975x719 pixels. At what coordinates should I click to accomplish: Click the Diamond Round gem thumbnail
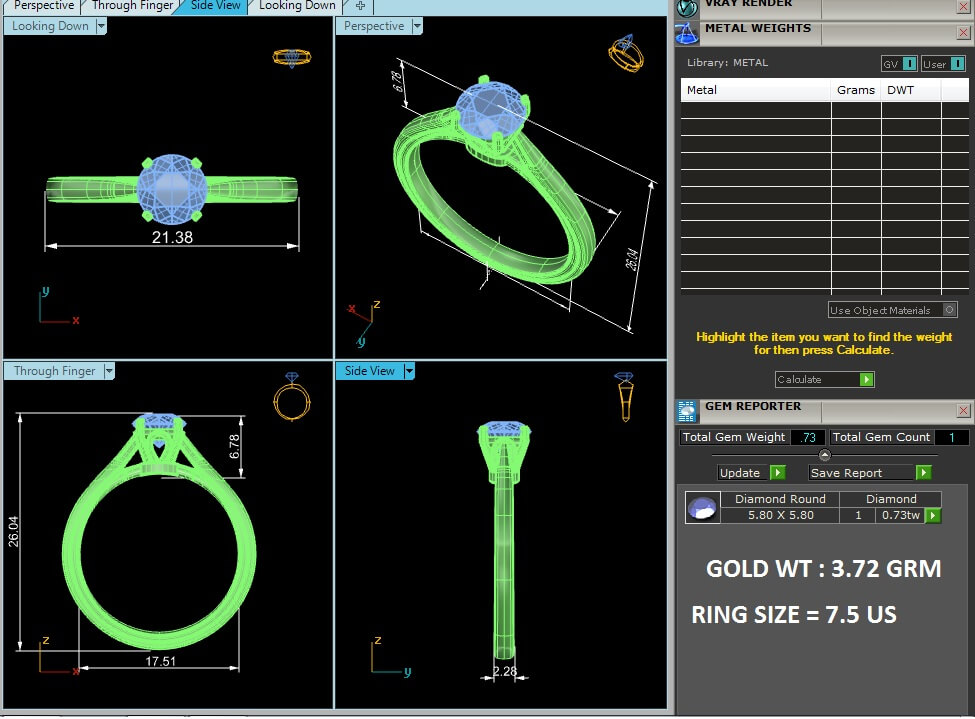pyautogui.click(x=702, y=508)
